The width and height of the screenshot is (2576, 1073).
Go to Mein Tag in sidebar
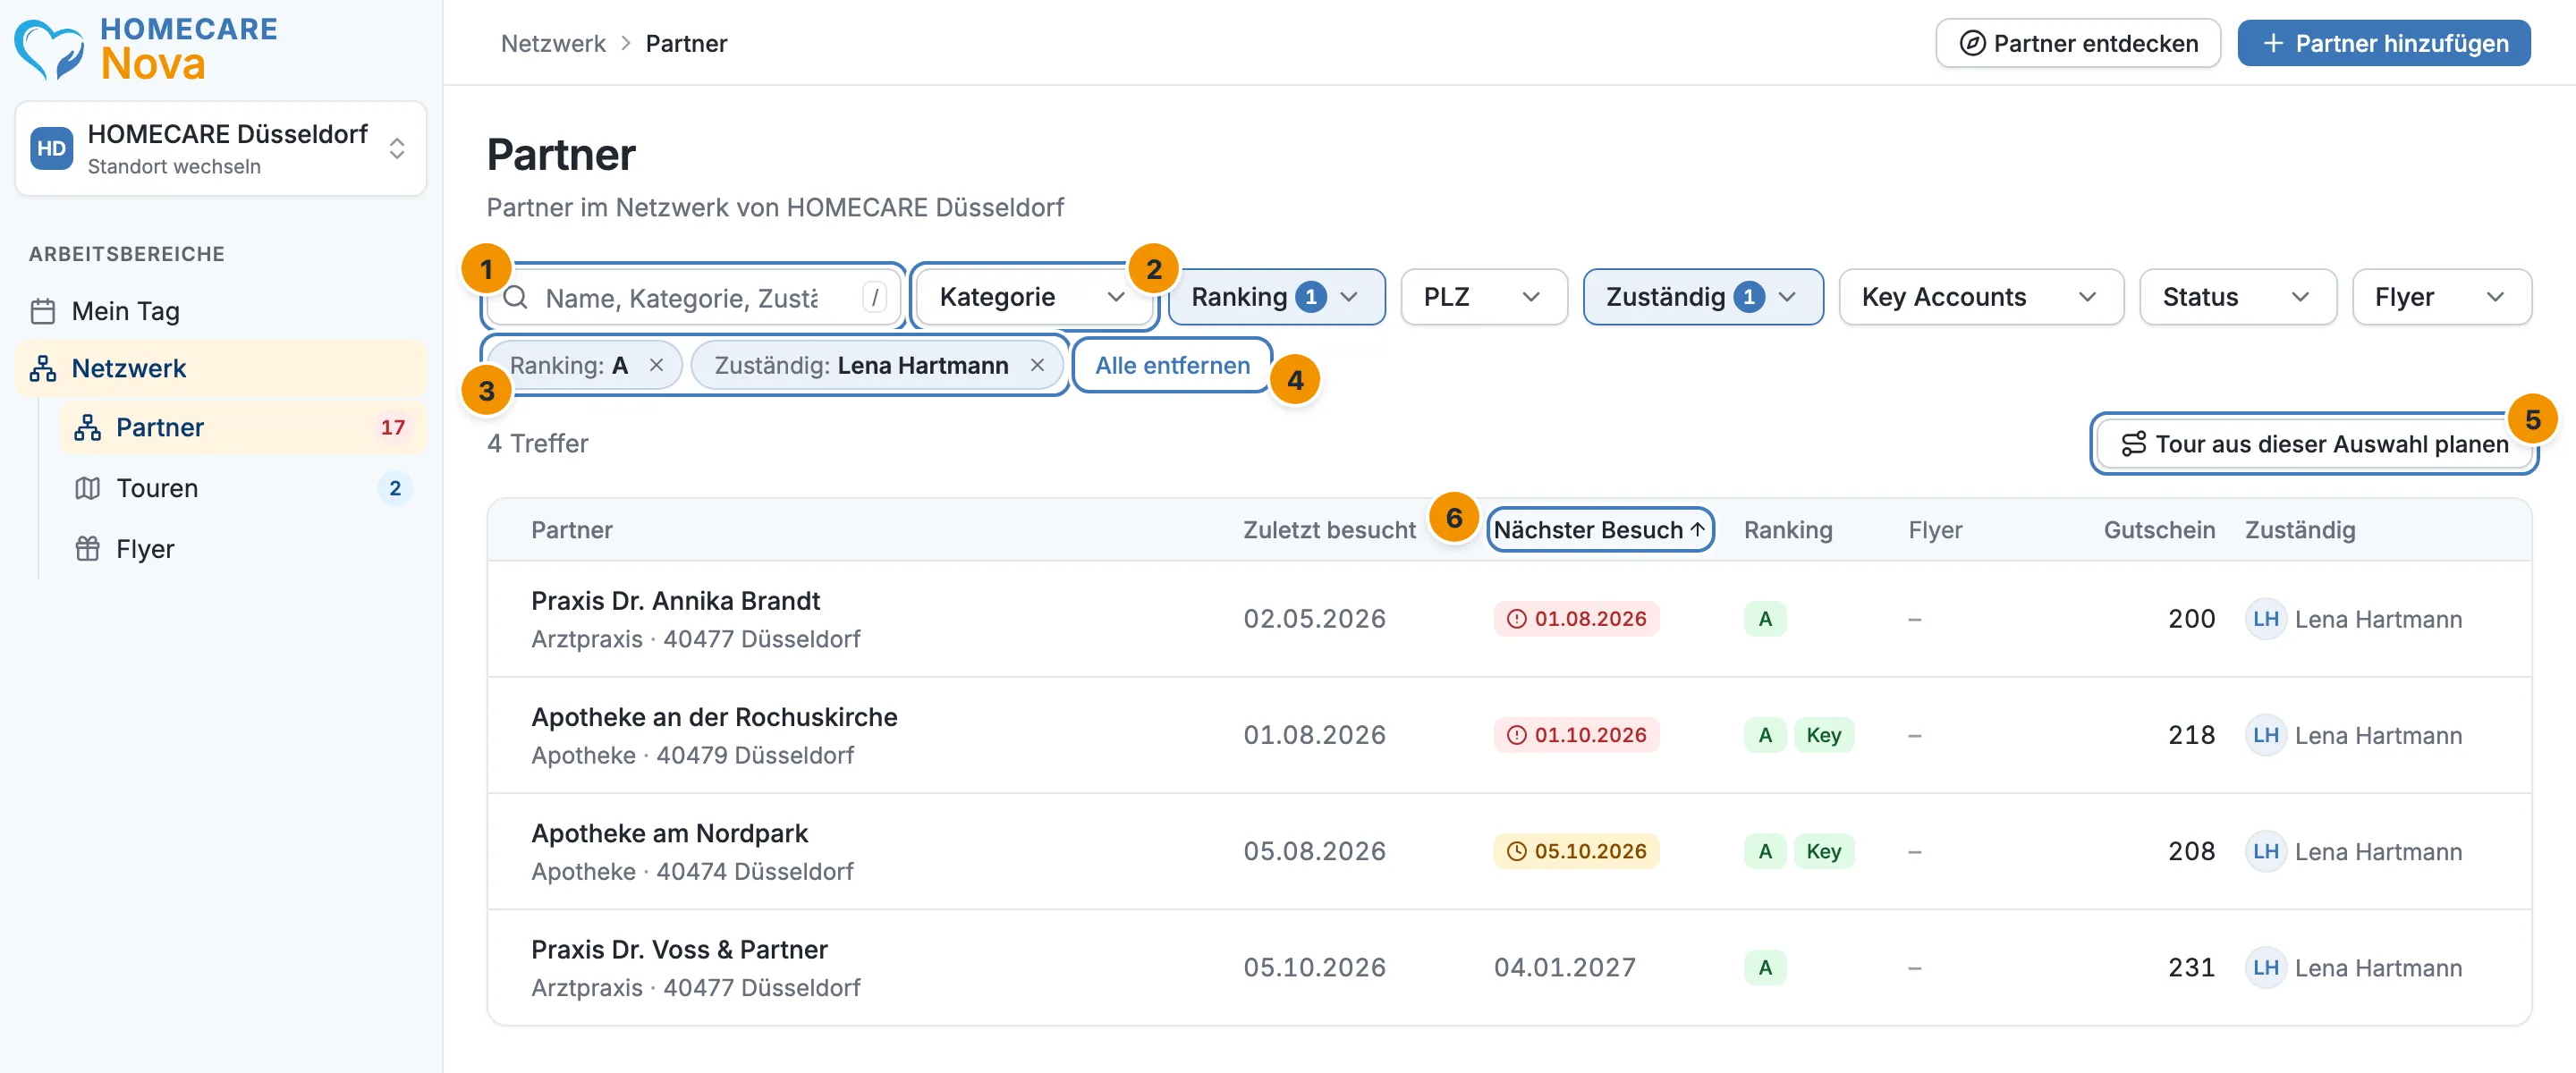(x=221, y=311)
